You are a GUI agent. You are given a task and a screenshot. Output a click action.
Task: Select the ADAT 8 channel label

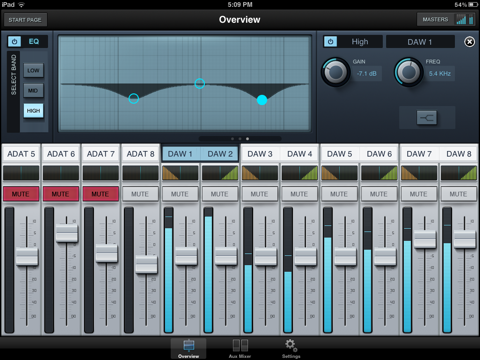point(140,154)
